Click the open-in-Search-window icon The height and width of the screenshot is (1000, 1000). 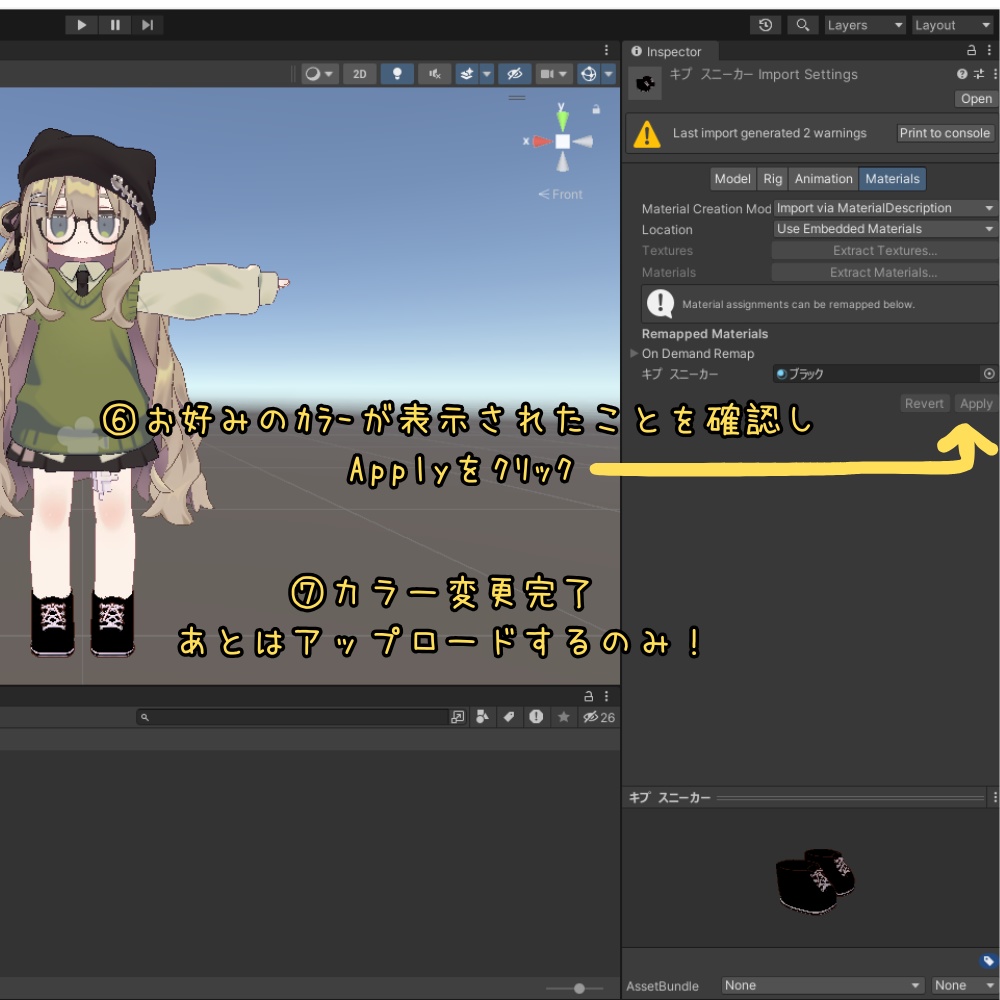click(x=457, y=717)
